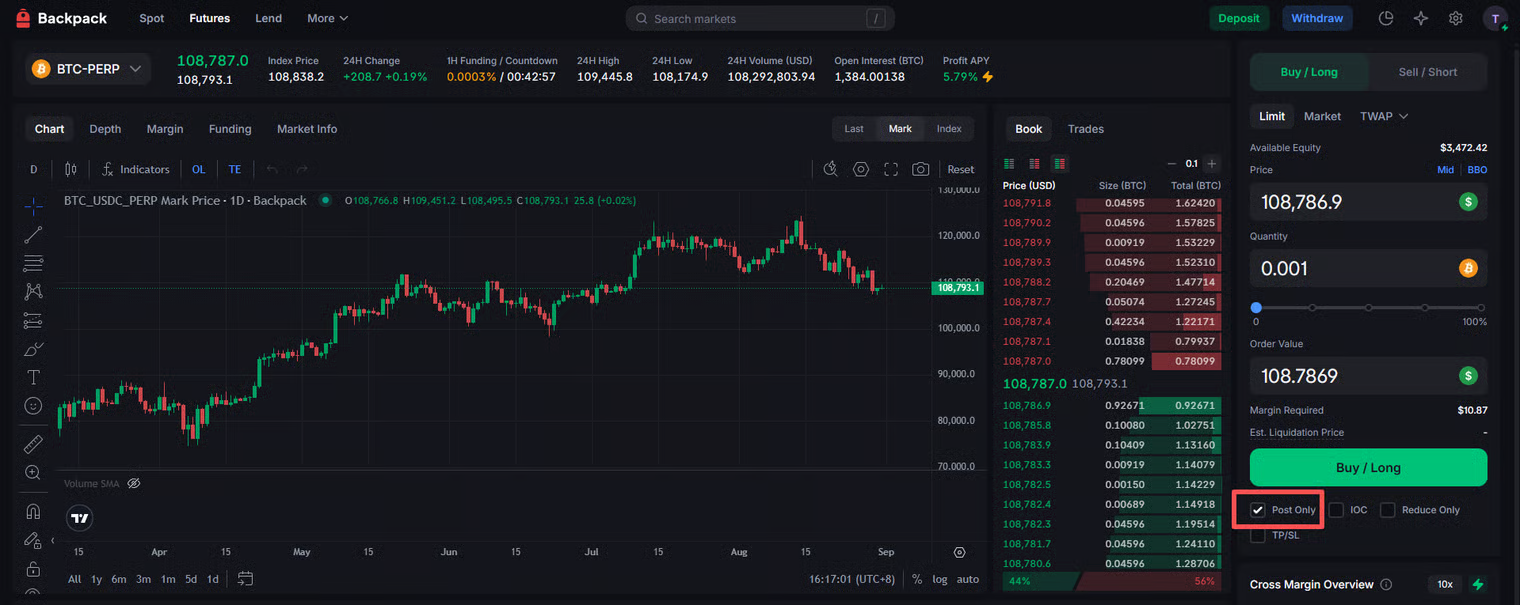Select the text annotation tool

(x=33, y=377)
